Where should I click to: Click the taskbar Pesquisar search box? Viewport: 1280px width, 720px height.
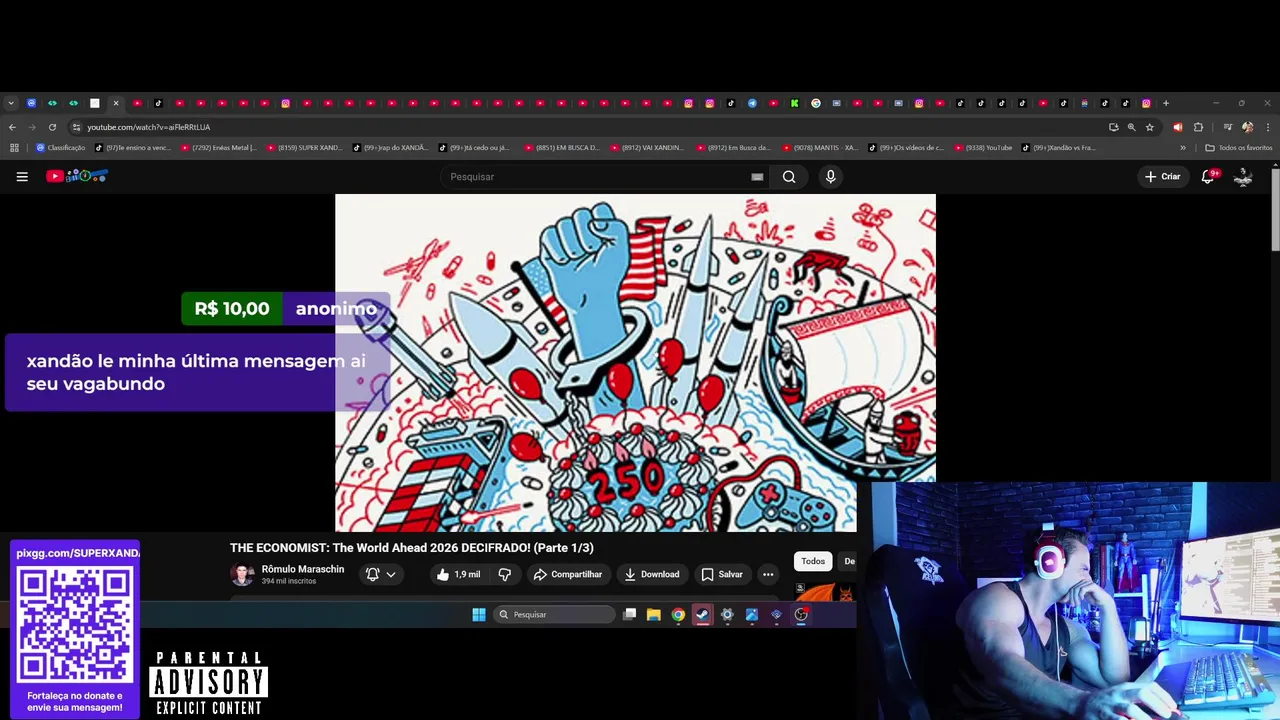554,615
